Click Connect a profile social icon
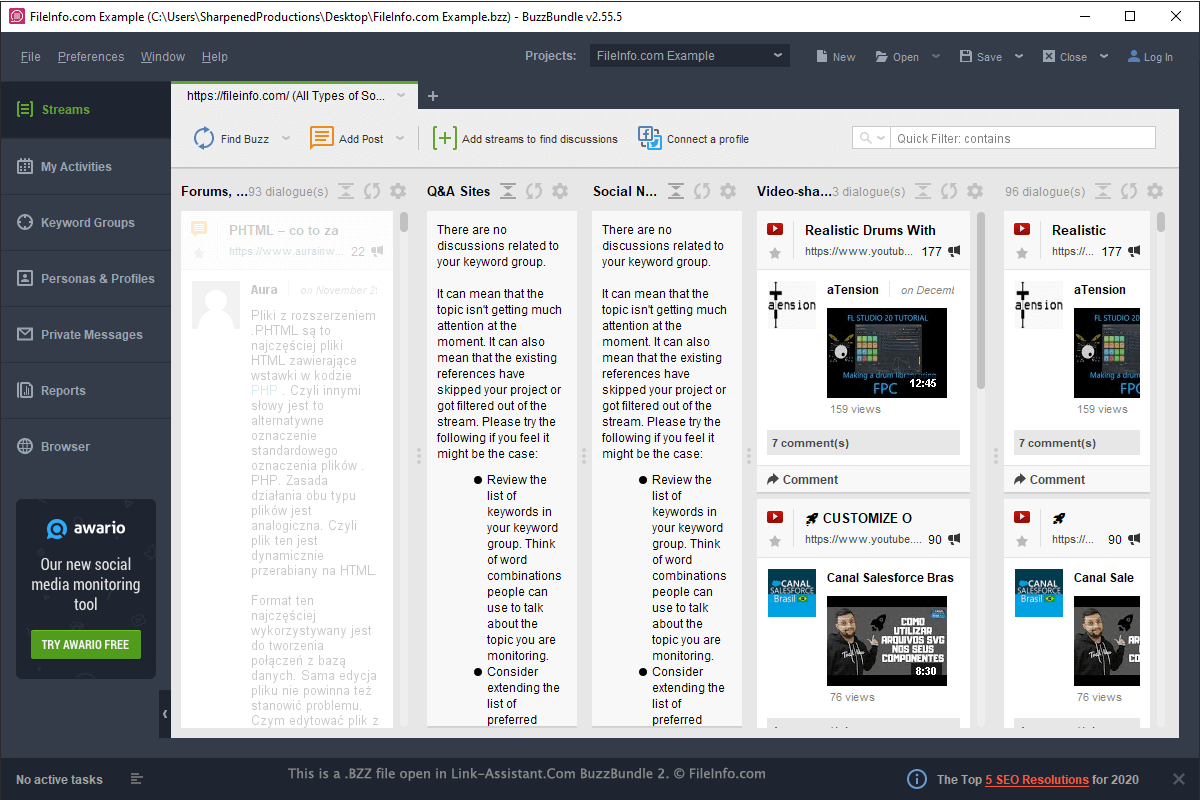Image resolution: width=1200 pixels, height=800 pixels. tap(650, 138)
